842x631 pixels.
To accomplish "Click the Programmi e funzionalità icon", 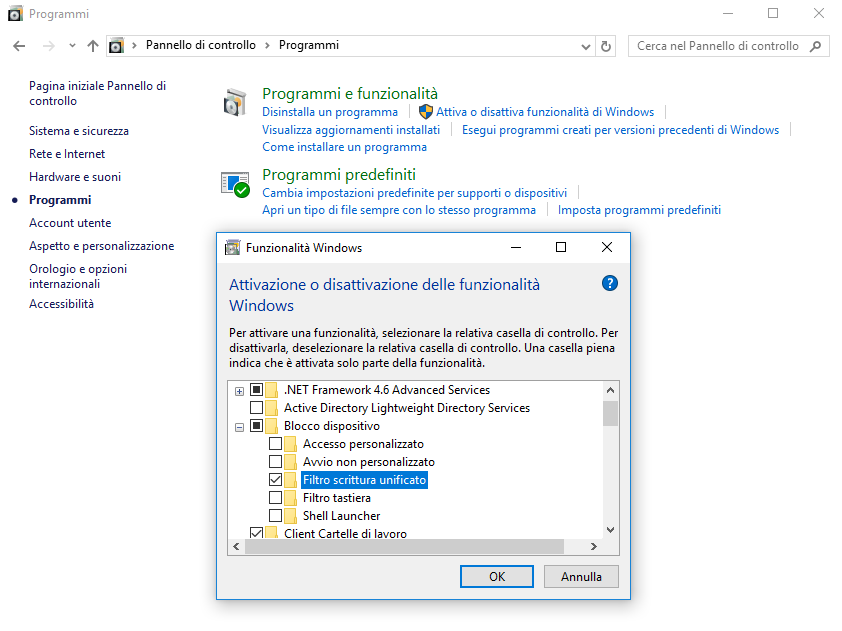I will [235, 102].
